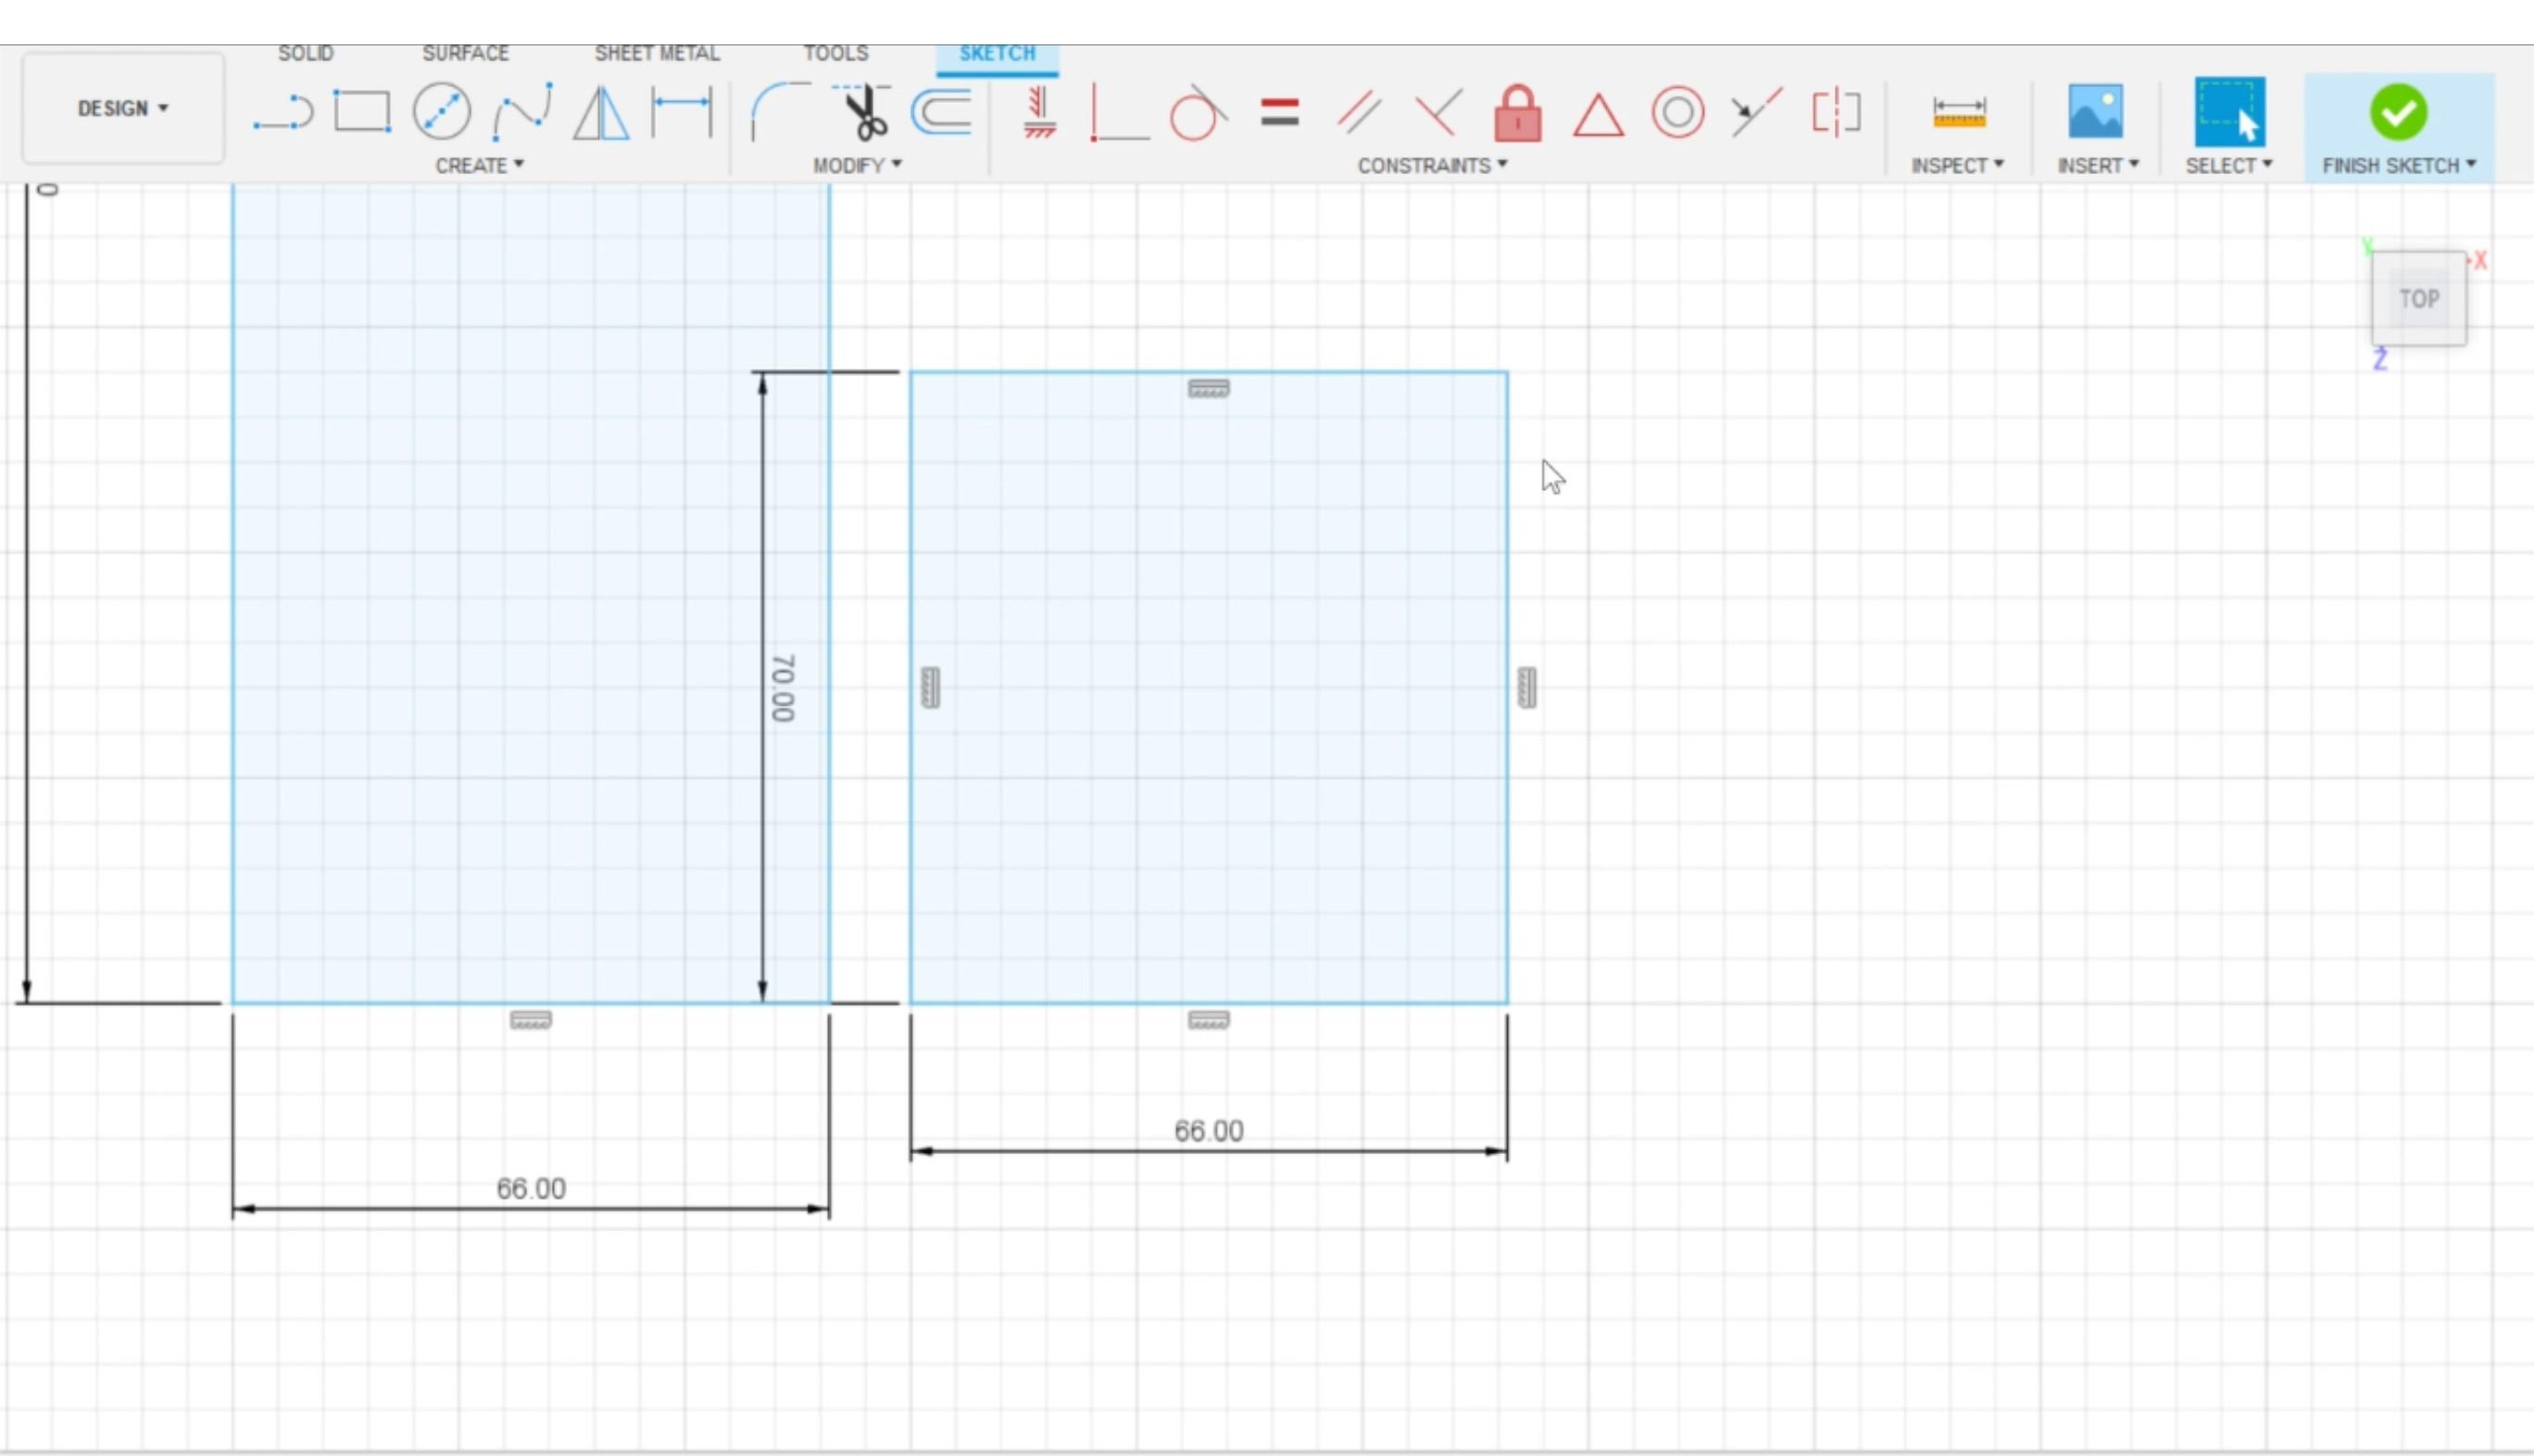This screenshot has height=1456, width=2534.
Task: Click the Mirror tool icon
Action: click(x=601, y=112)
